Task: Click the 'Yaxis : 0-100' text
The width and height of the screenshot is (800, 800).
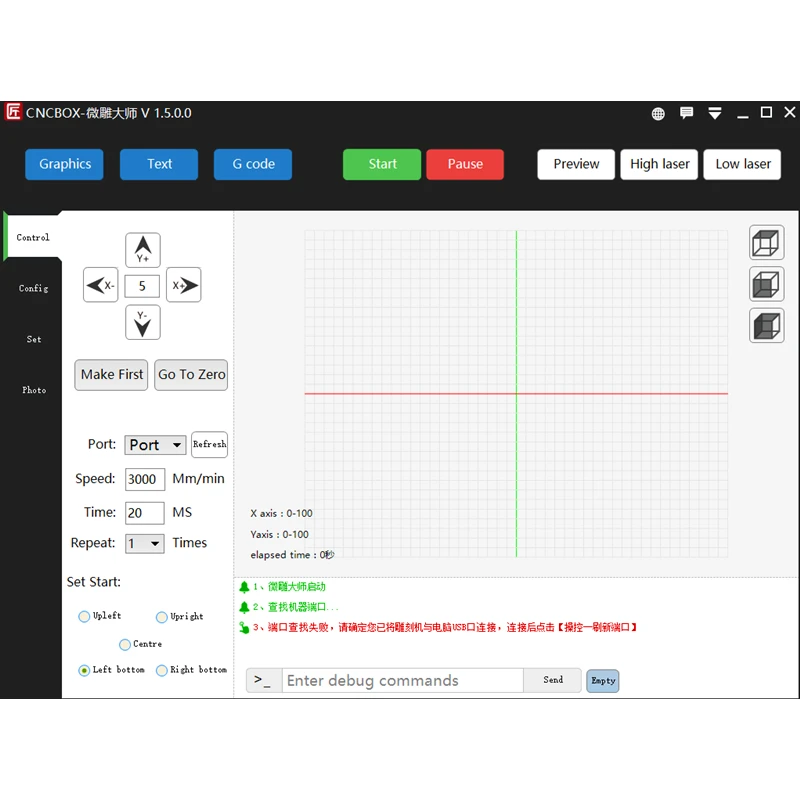Action: point(279,534)
